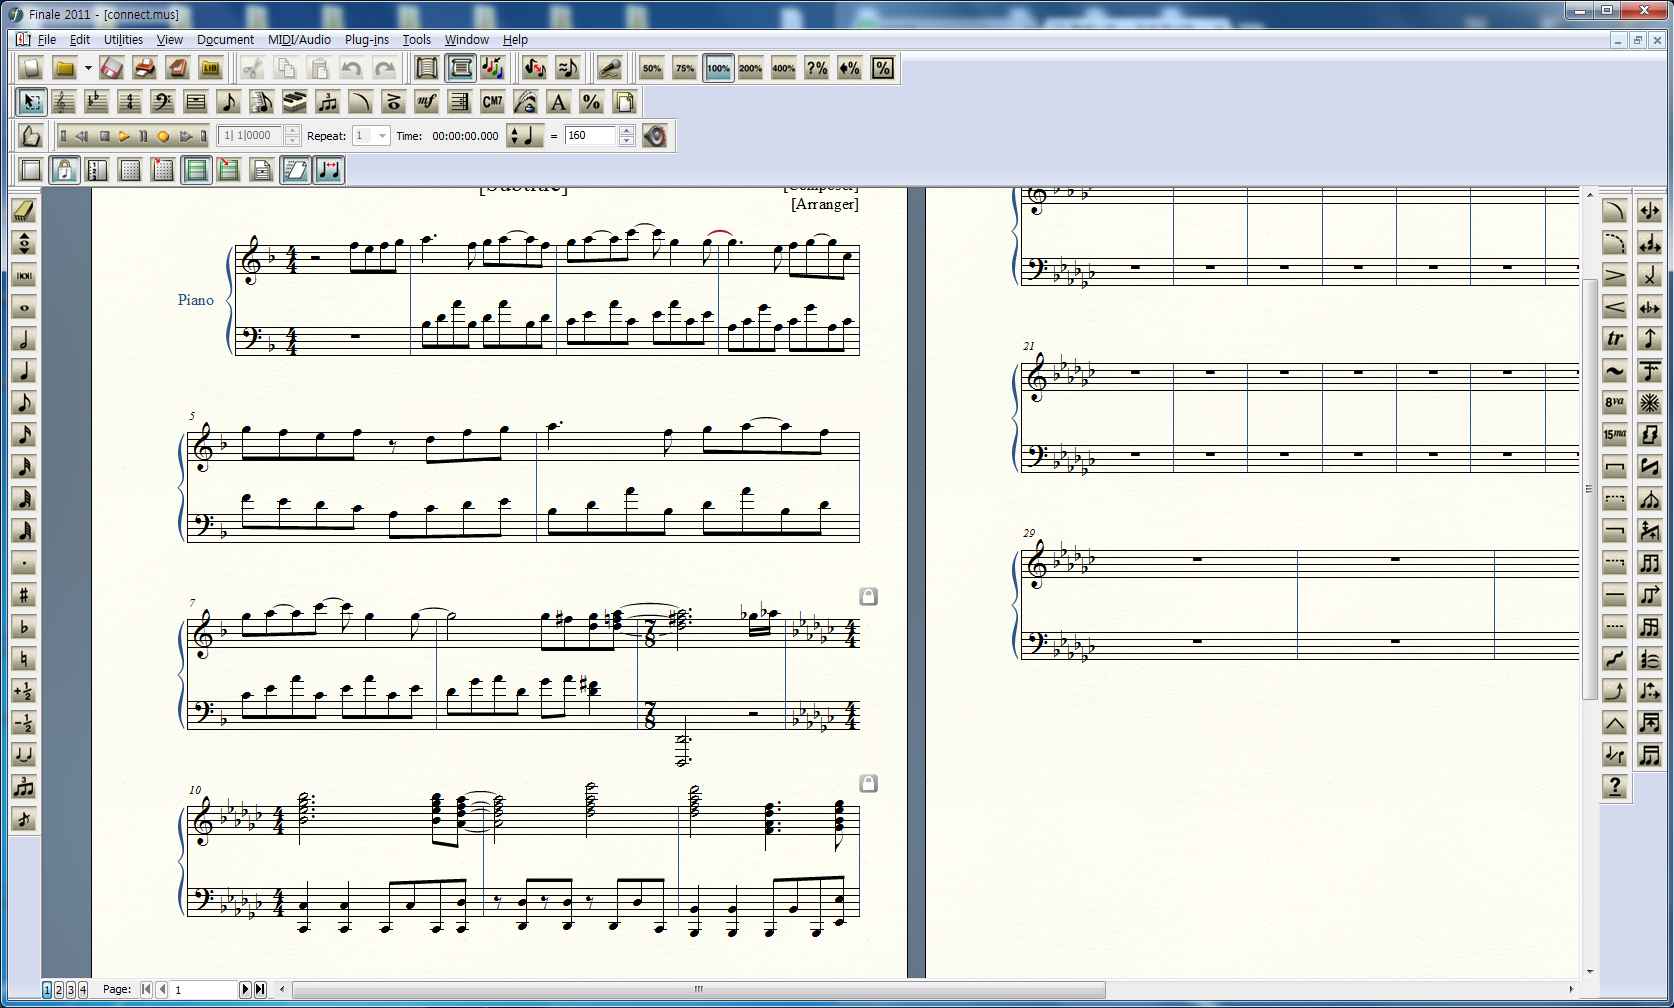The image size is (1674, 1008).
Task: Select the dashed slur smart shape
Action: click(x=1615, y=243)
